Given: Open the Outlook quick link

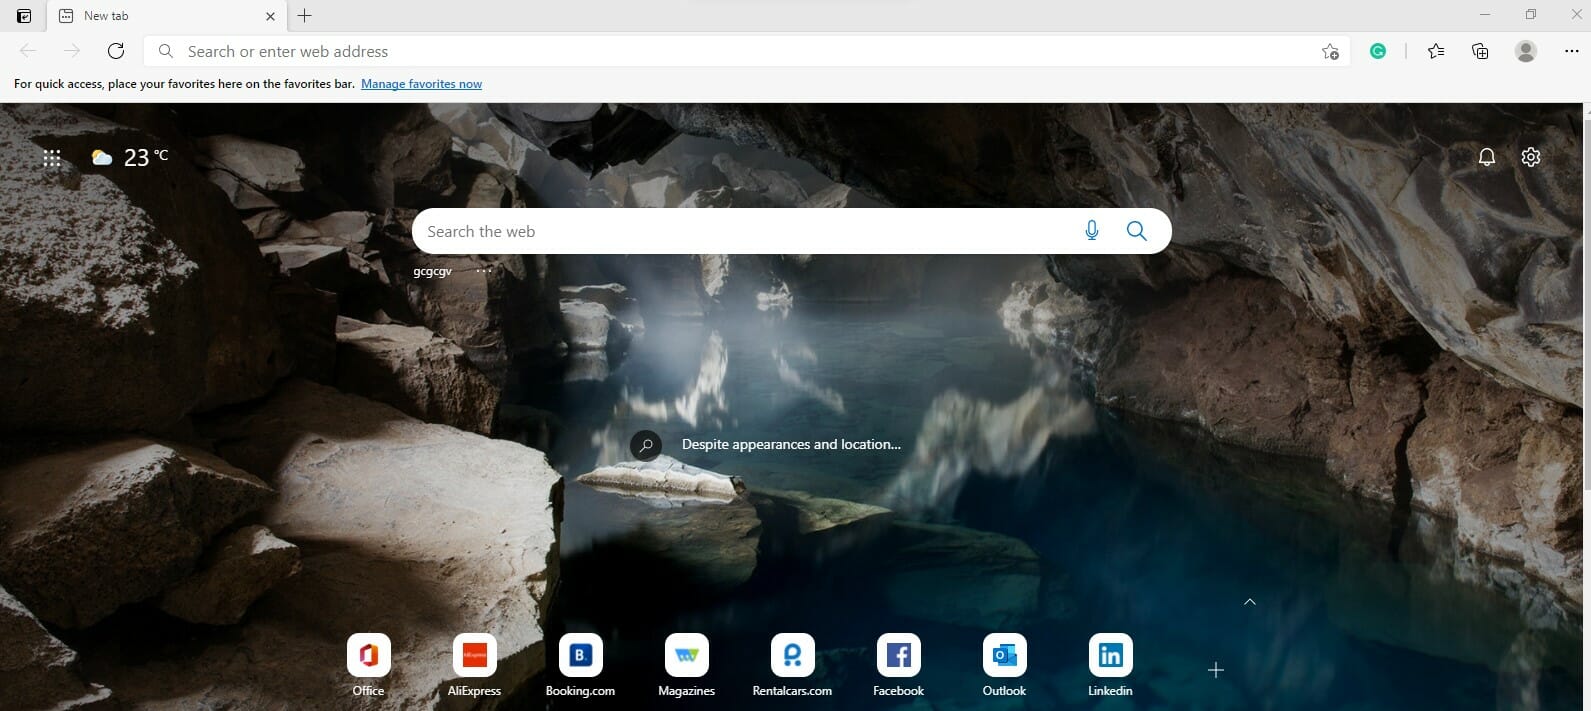Looking at the screenshot, I should coord(1004,665).
